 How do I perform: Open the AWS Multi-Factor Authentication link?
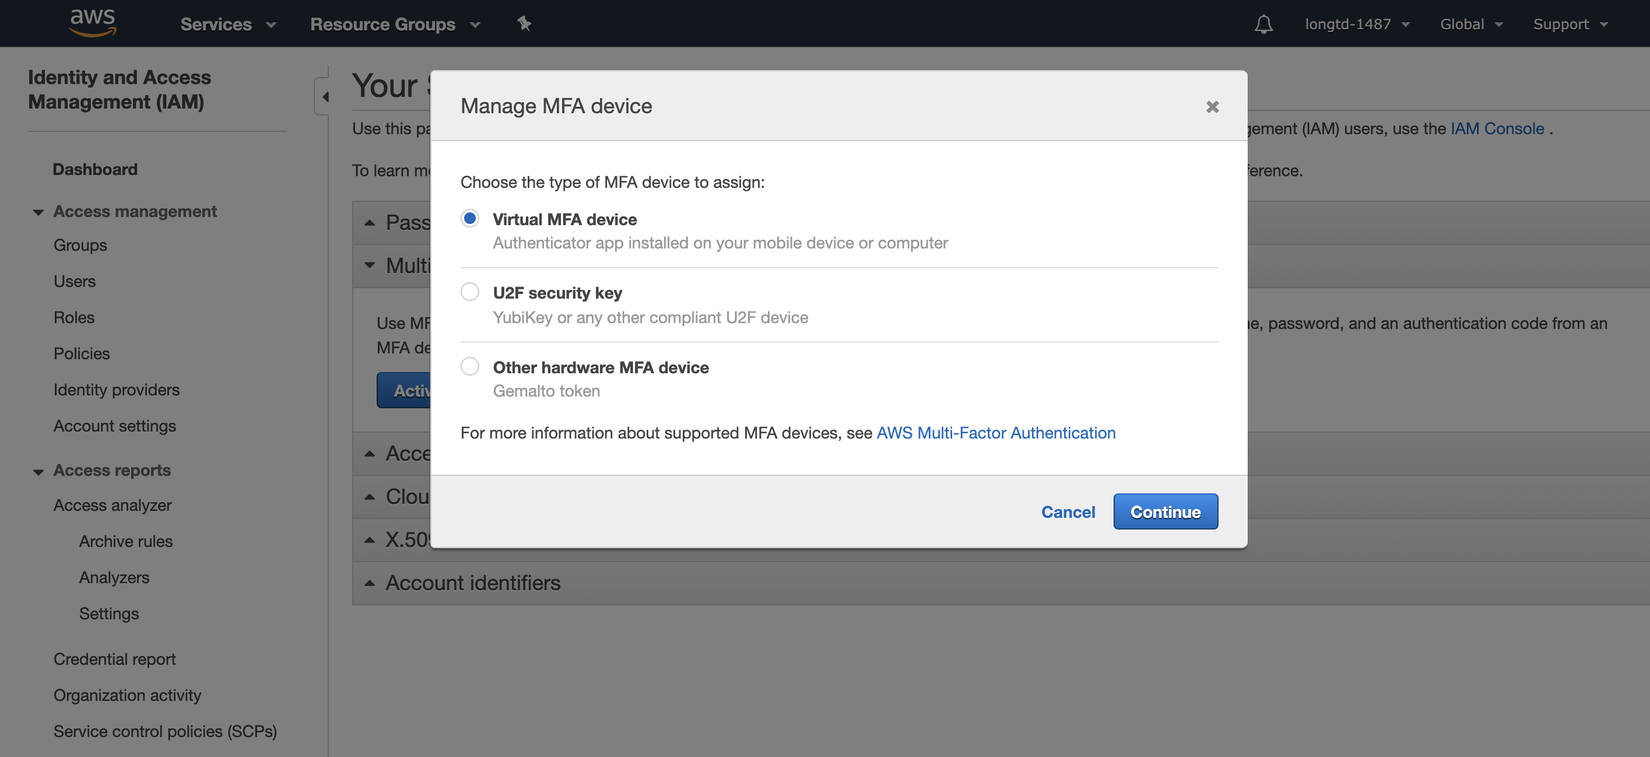(996, 433)
